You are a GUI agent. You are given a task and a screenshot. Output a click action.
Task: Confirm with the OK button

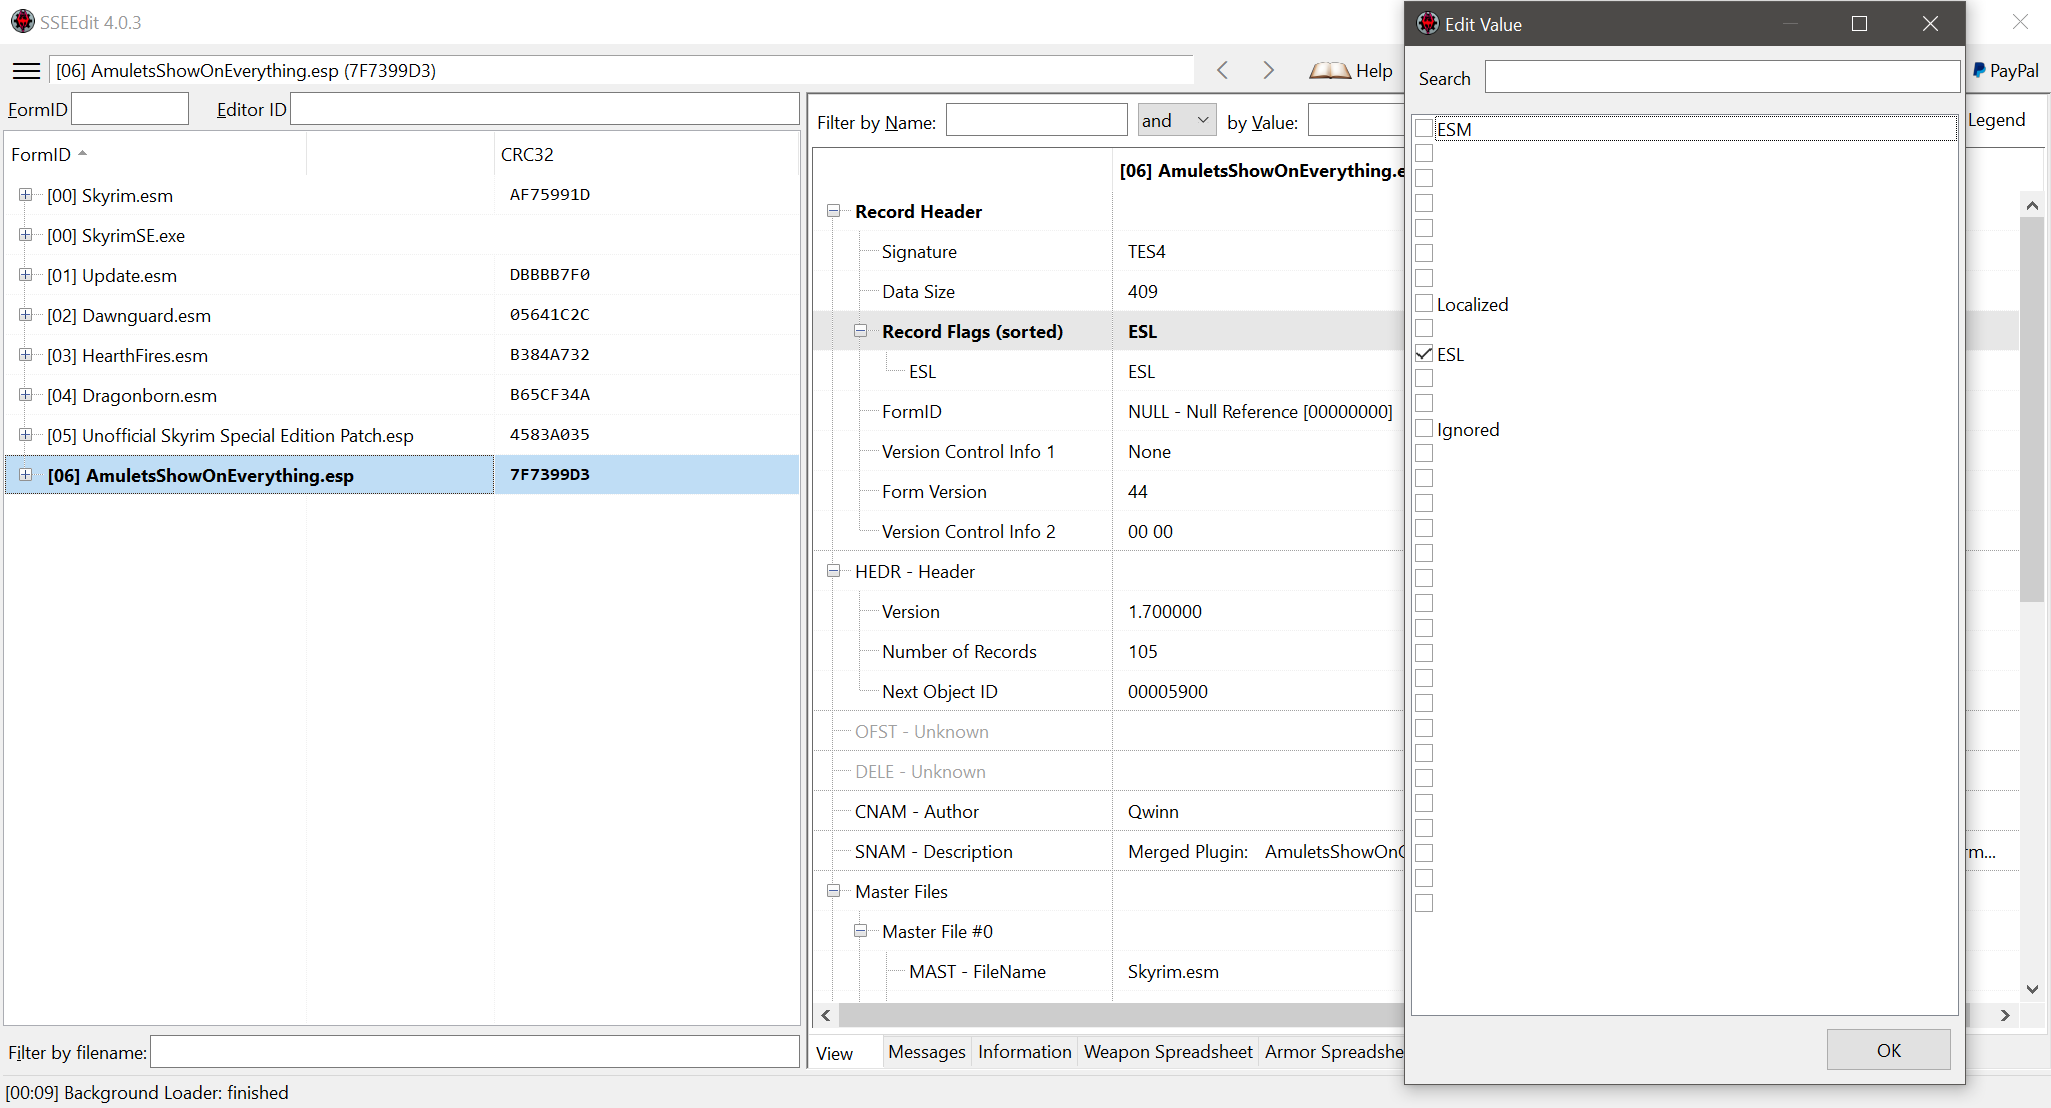pos(1888,1050)
